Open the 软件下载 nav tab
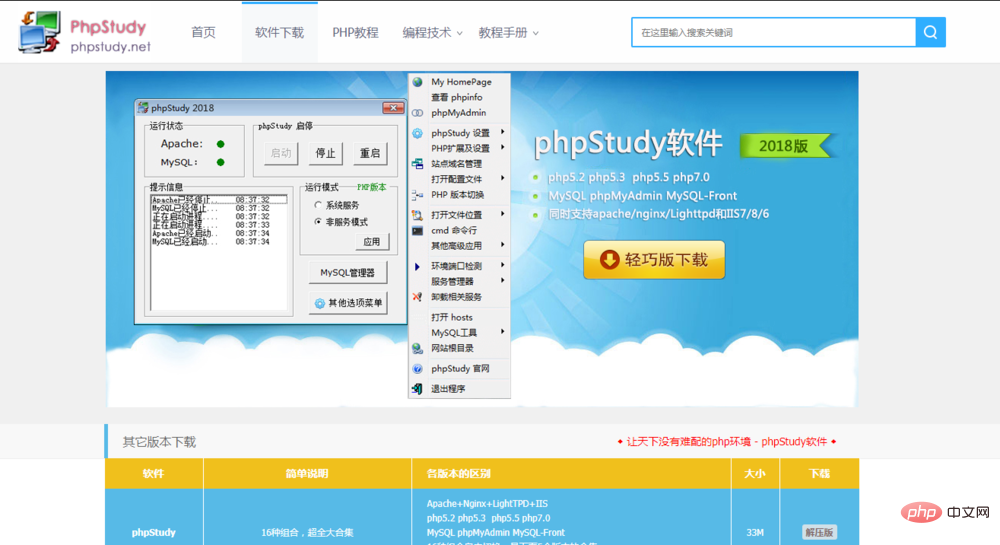1000x545 pixels. click(279, 33)
